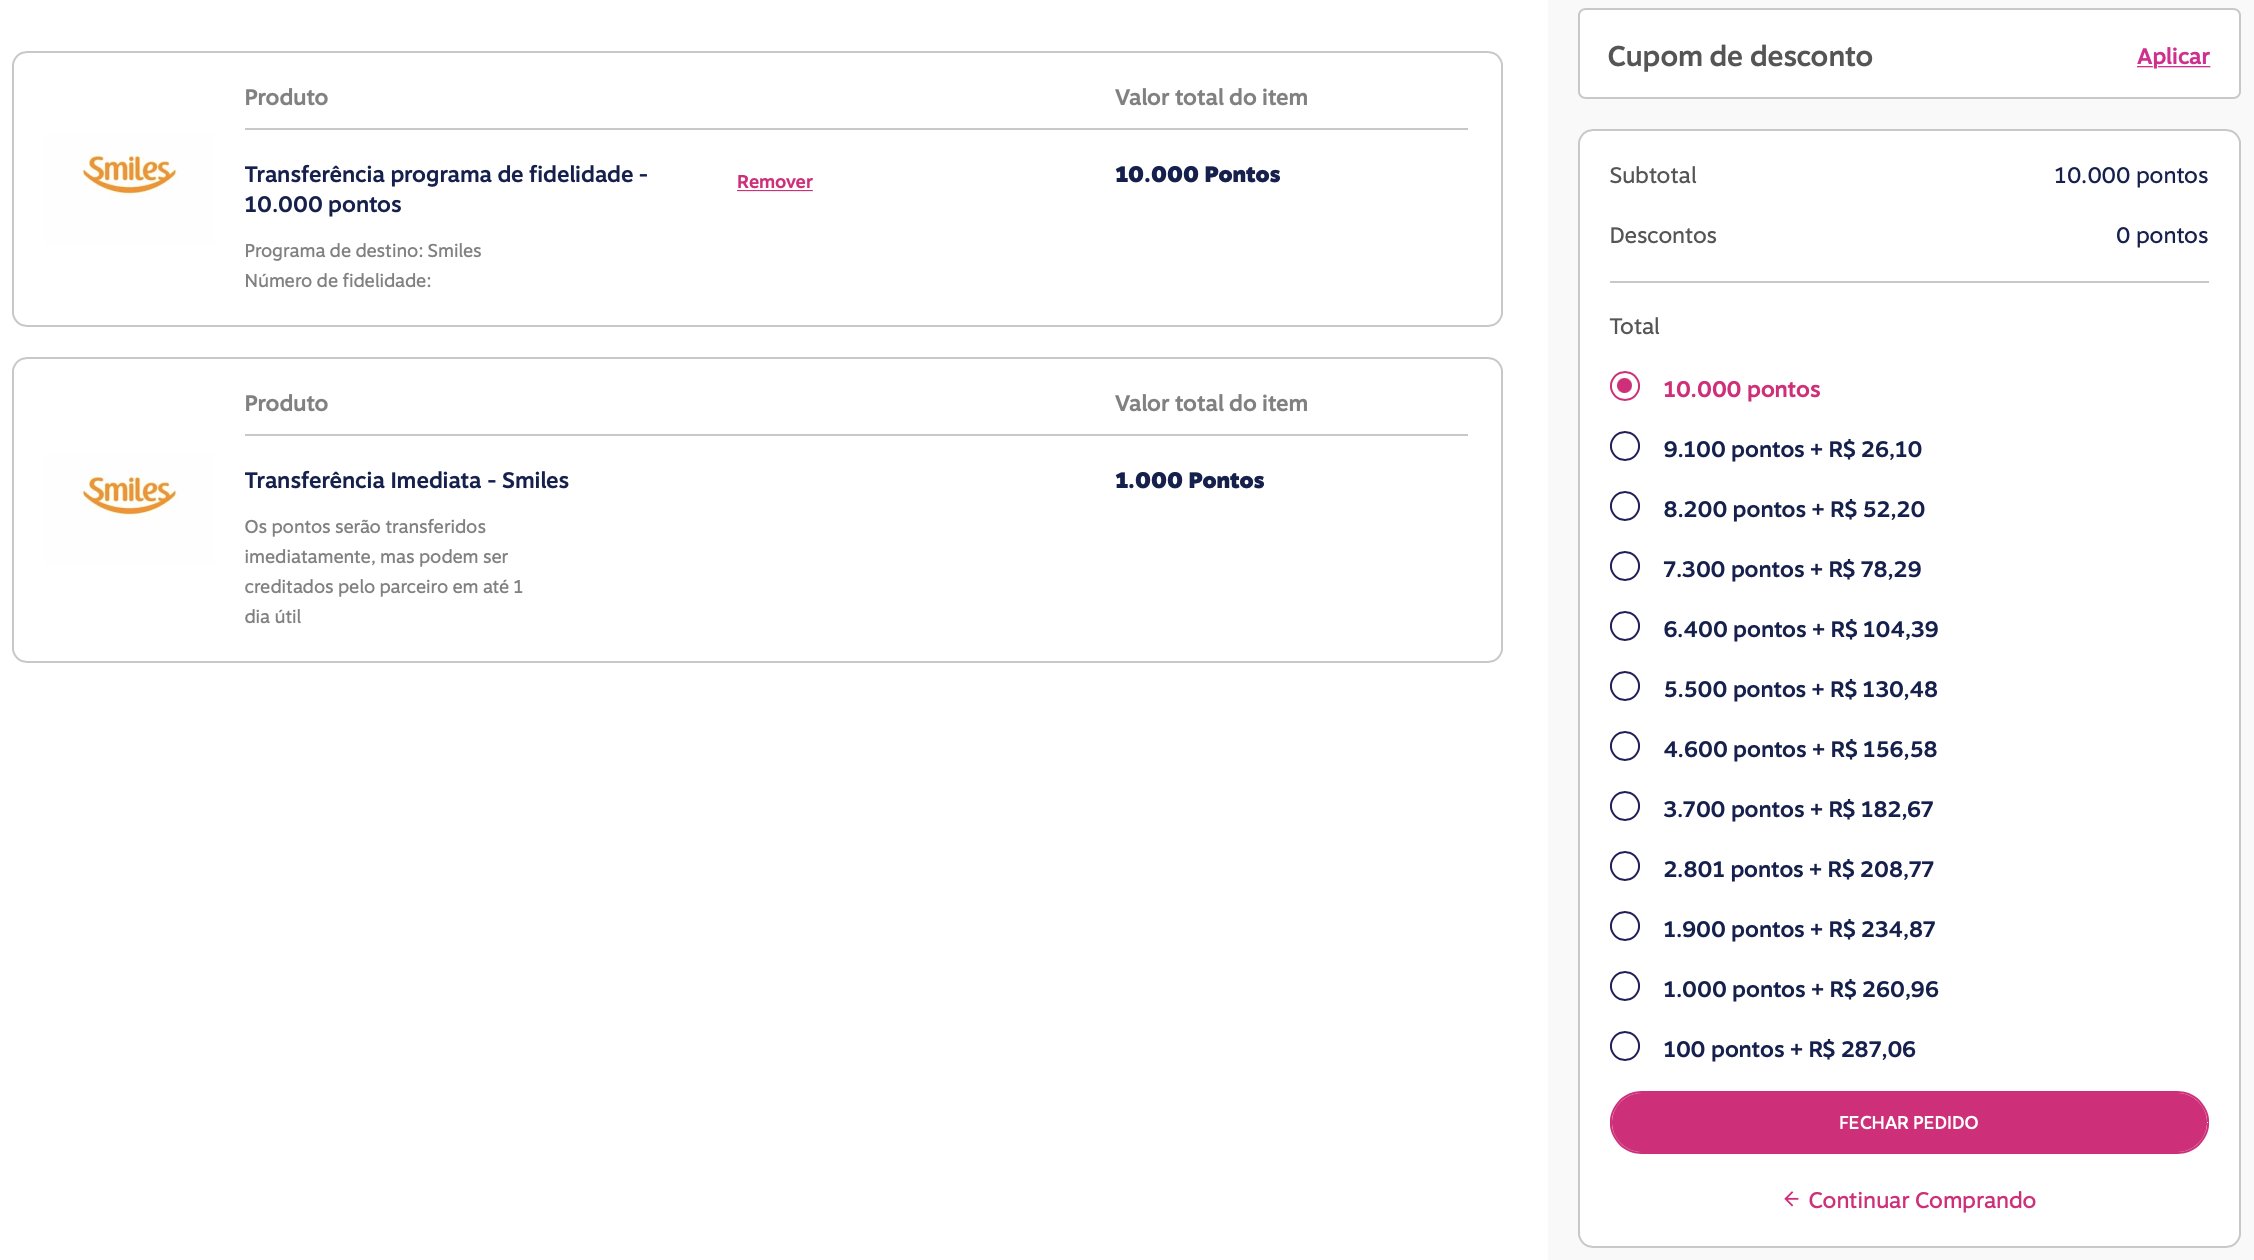Choose 5.500 pontos + R$ 130,48 option
Viewport: 2254px width, 1260px height.
tap(1625, 687)
